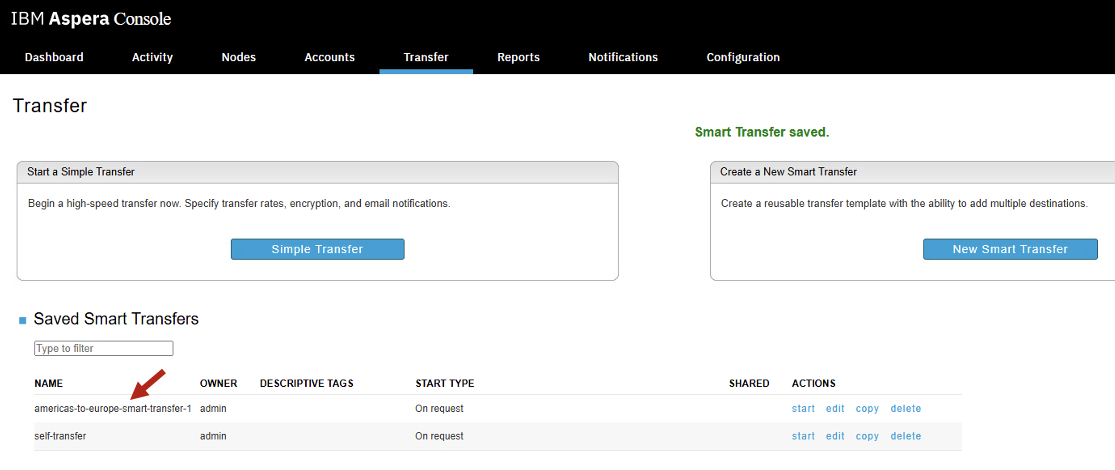Open the Nodes tab
This screenshot has height=470, width=1115.
[238, 58]
